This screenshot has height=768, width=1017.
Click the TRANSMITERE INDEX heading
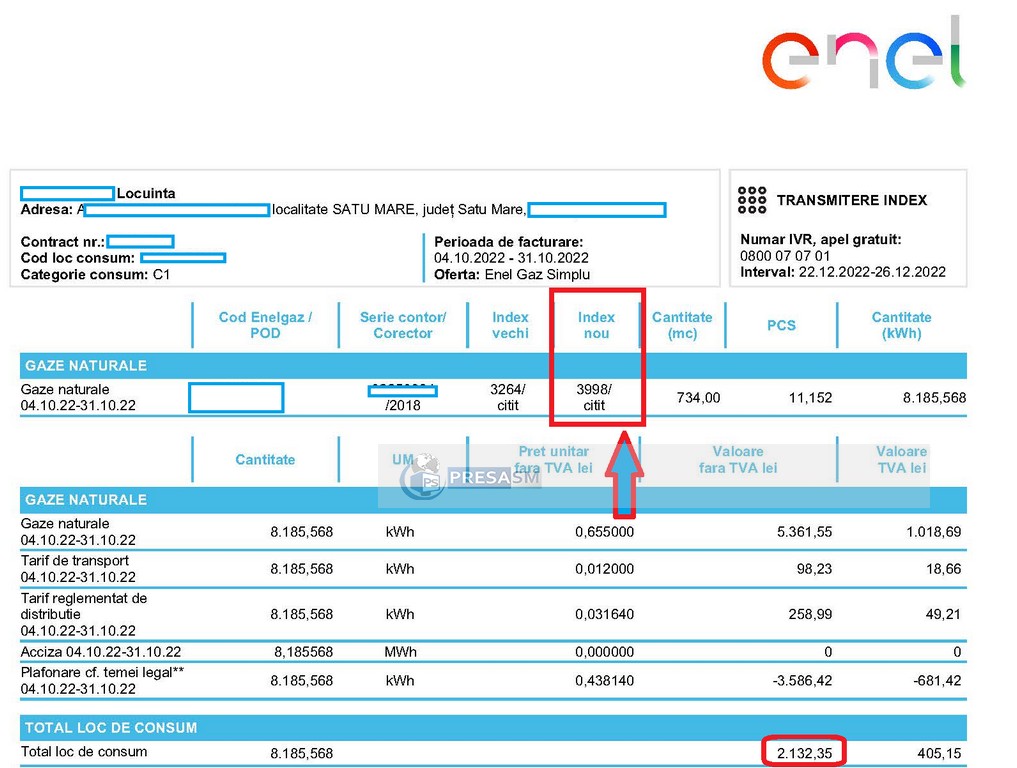click(851, 200)
